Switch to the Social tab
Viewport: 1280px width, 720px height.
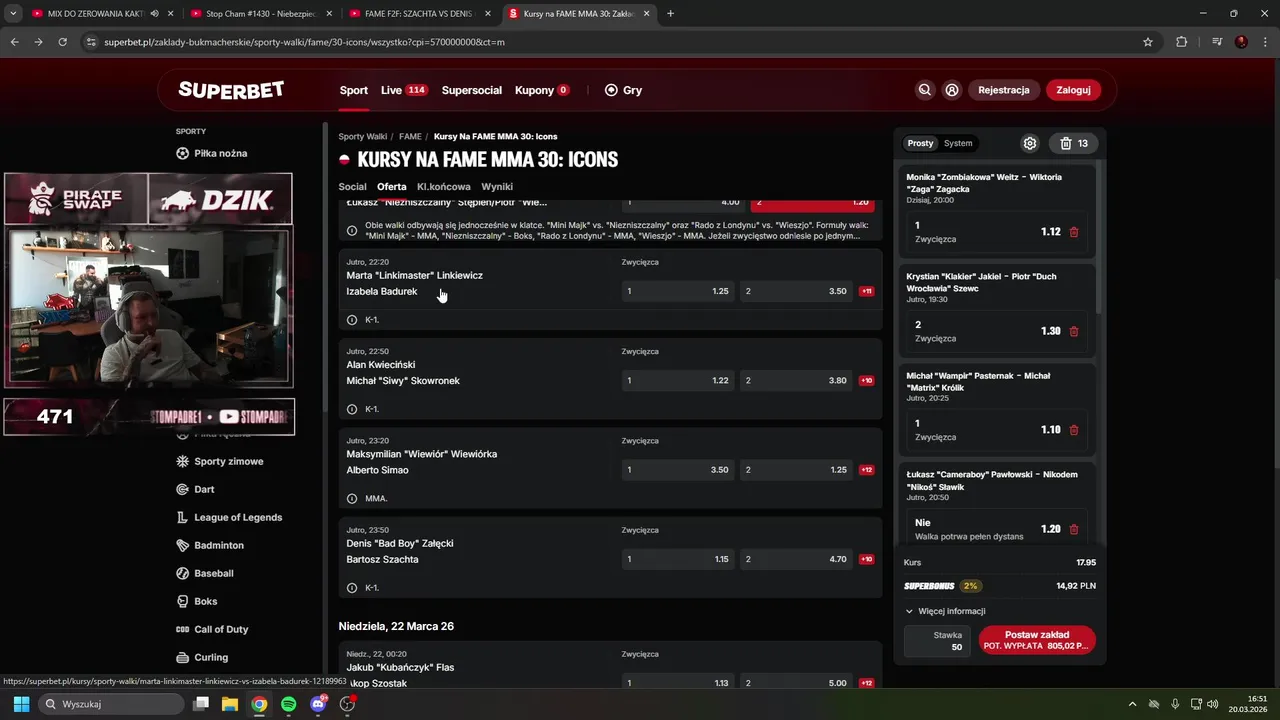tap(352, 187)
